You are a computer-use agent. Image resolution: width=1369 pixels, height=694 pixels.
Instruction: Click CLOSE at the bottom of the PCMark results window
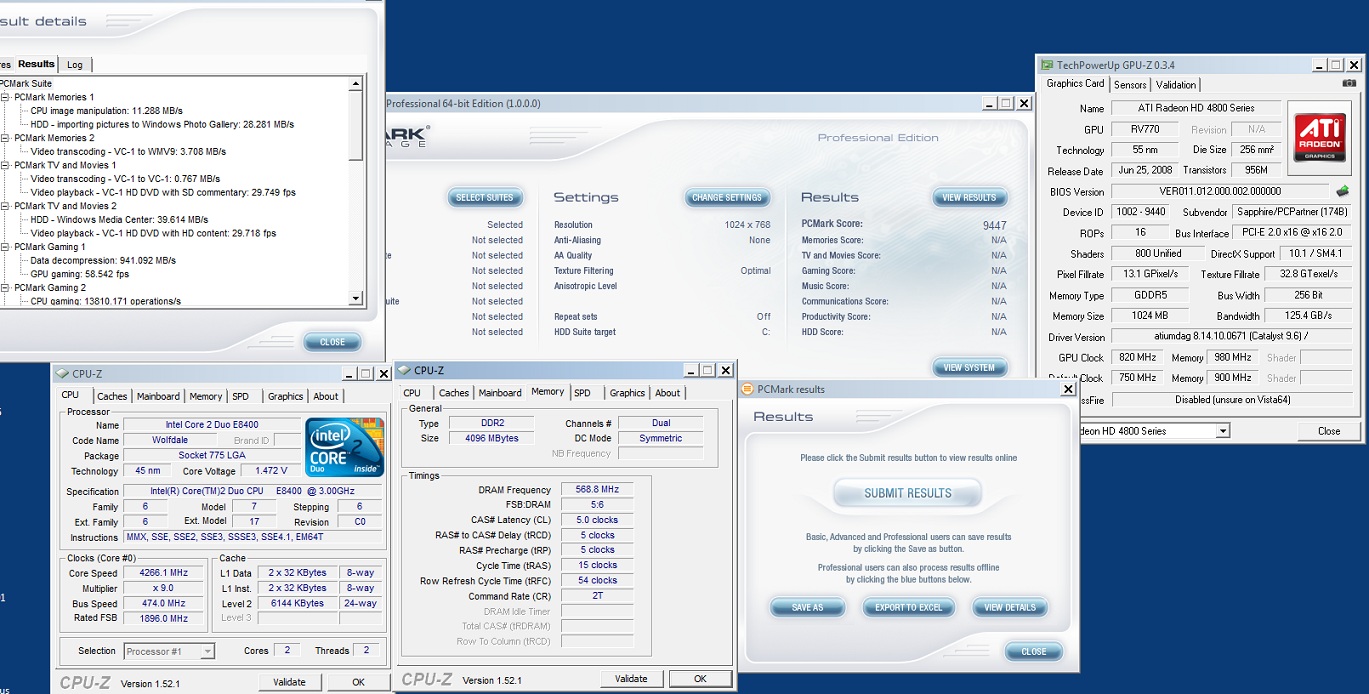[x=1034, y=652]
